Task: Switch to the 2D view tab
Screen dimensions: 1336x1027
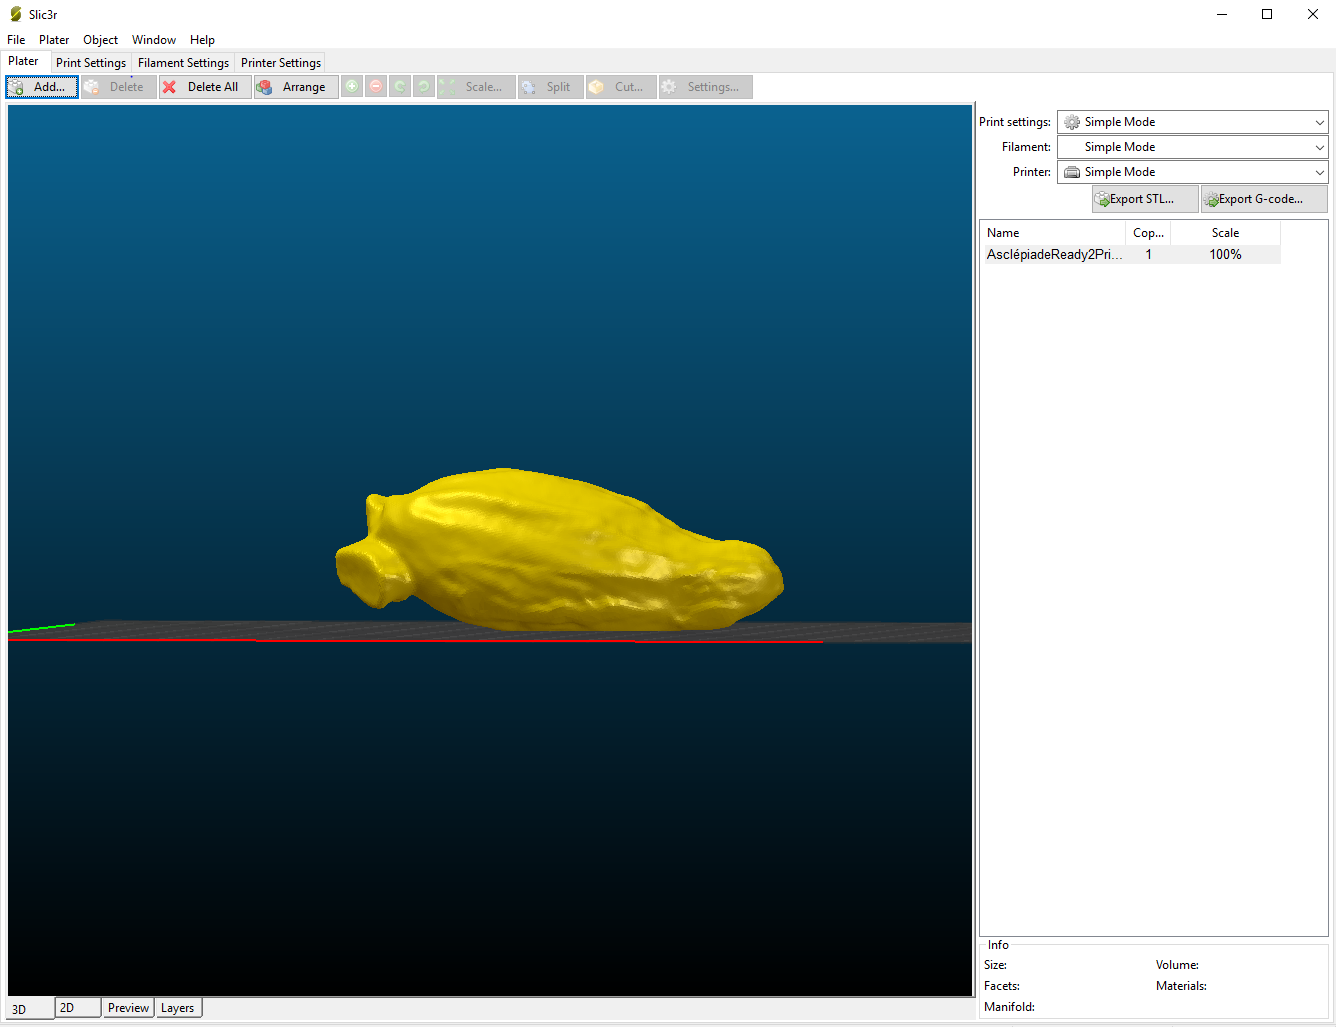Action: (78, 1007)
